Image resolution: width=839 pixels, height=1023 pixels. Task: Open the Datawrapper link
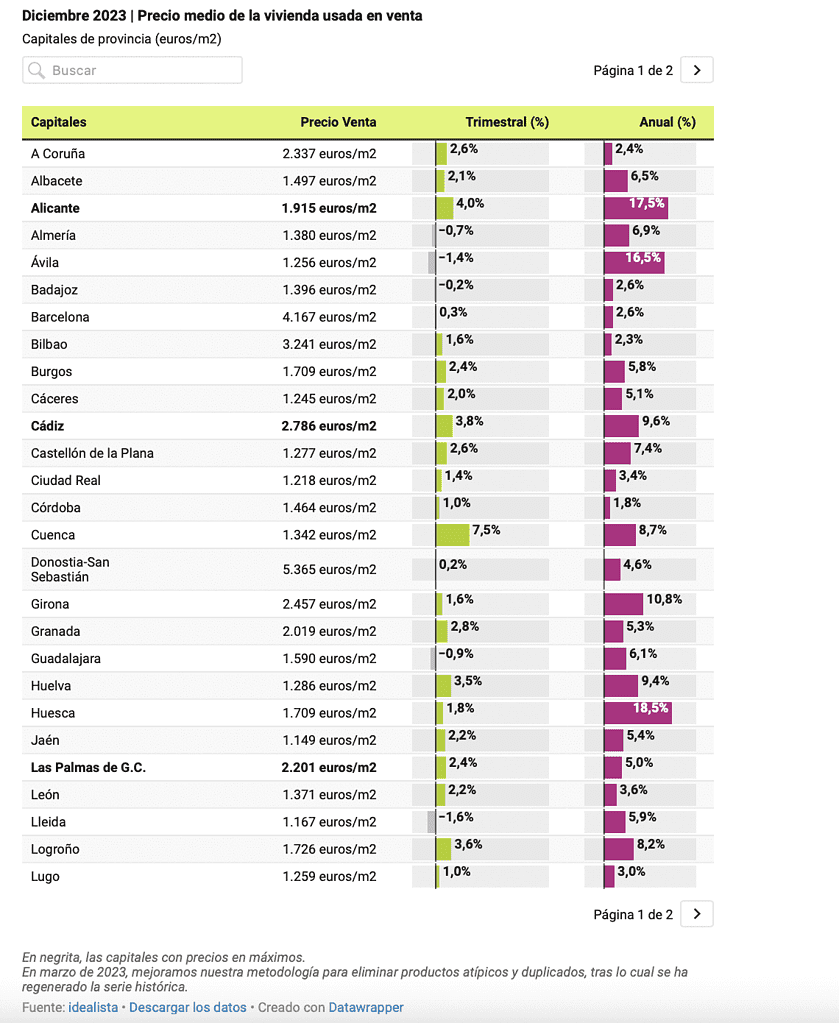pos(366,1007)
